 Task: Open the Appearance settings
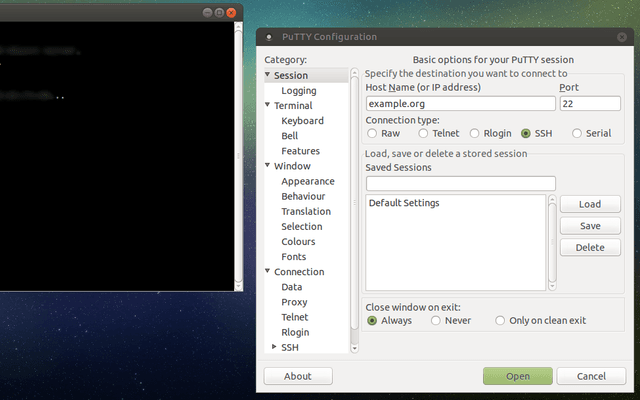click(x=308, y=181)
